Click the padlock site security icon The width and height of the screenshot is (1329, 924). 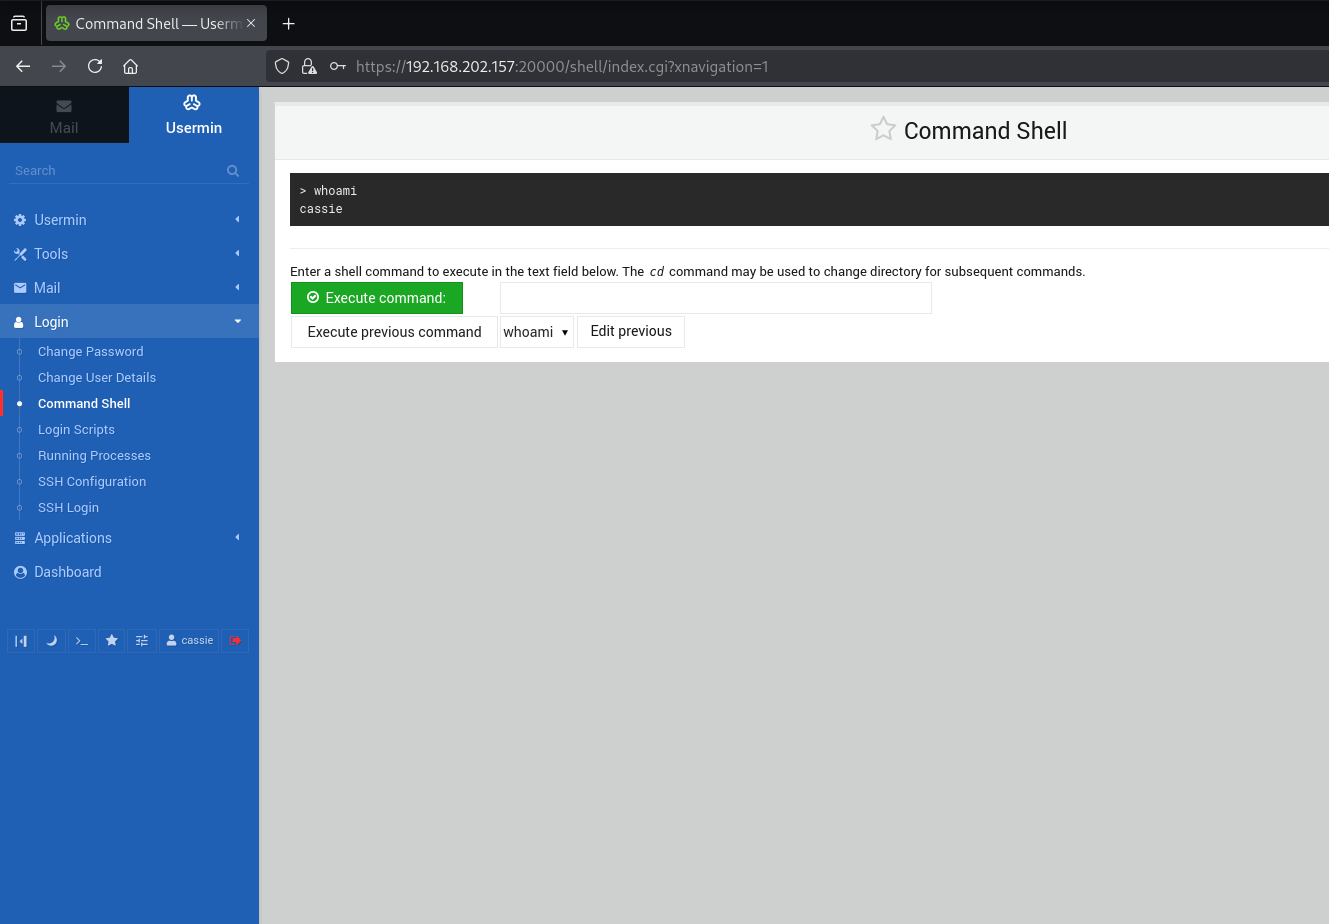click(x=309, y=66)
